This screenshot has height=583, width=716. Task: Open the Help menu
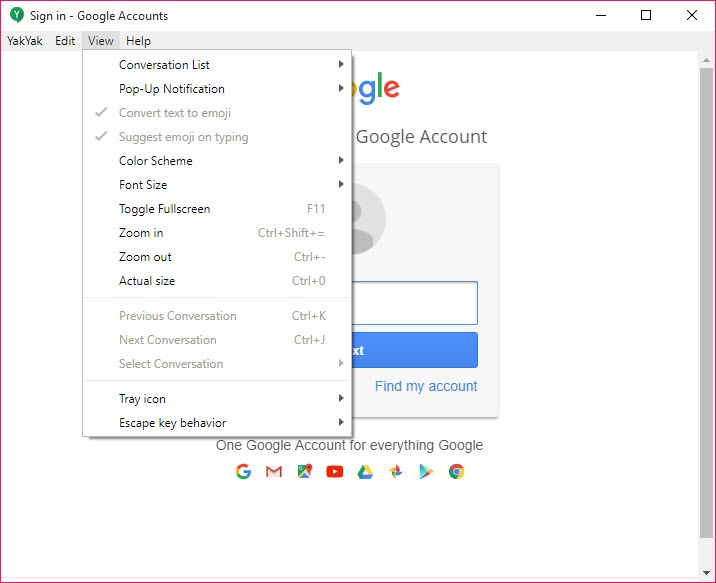[138, 41]
